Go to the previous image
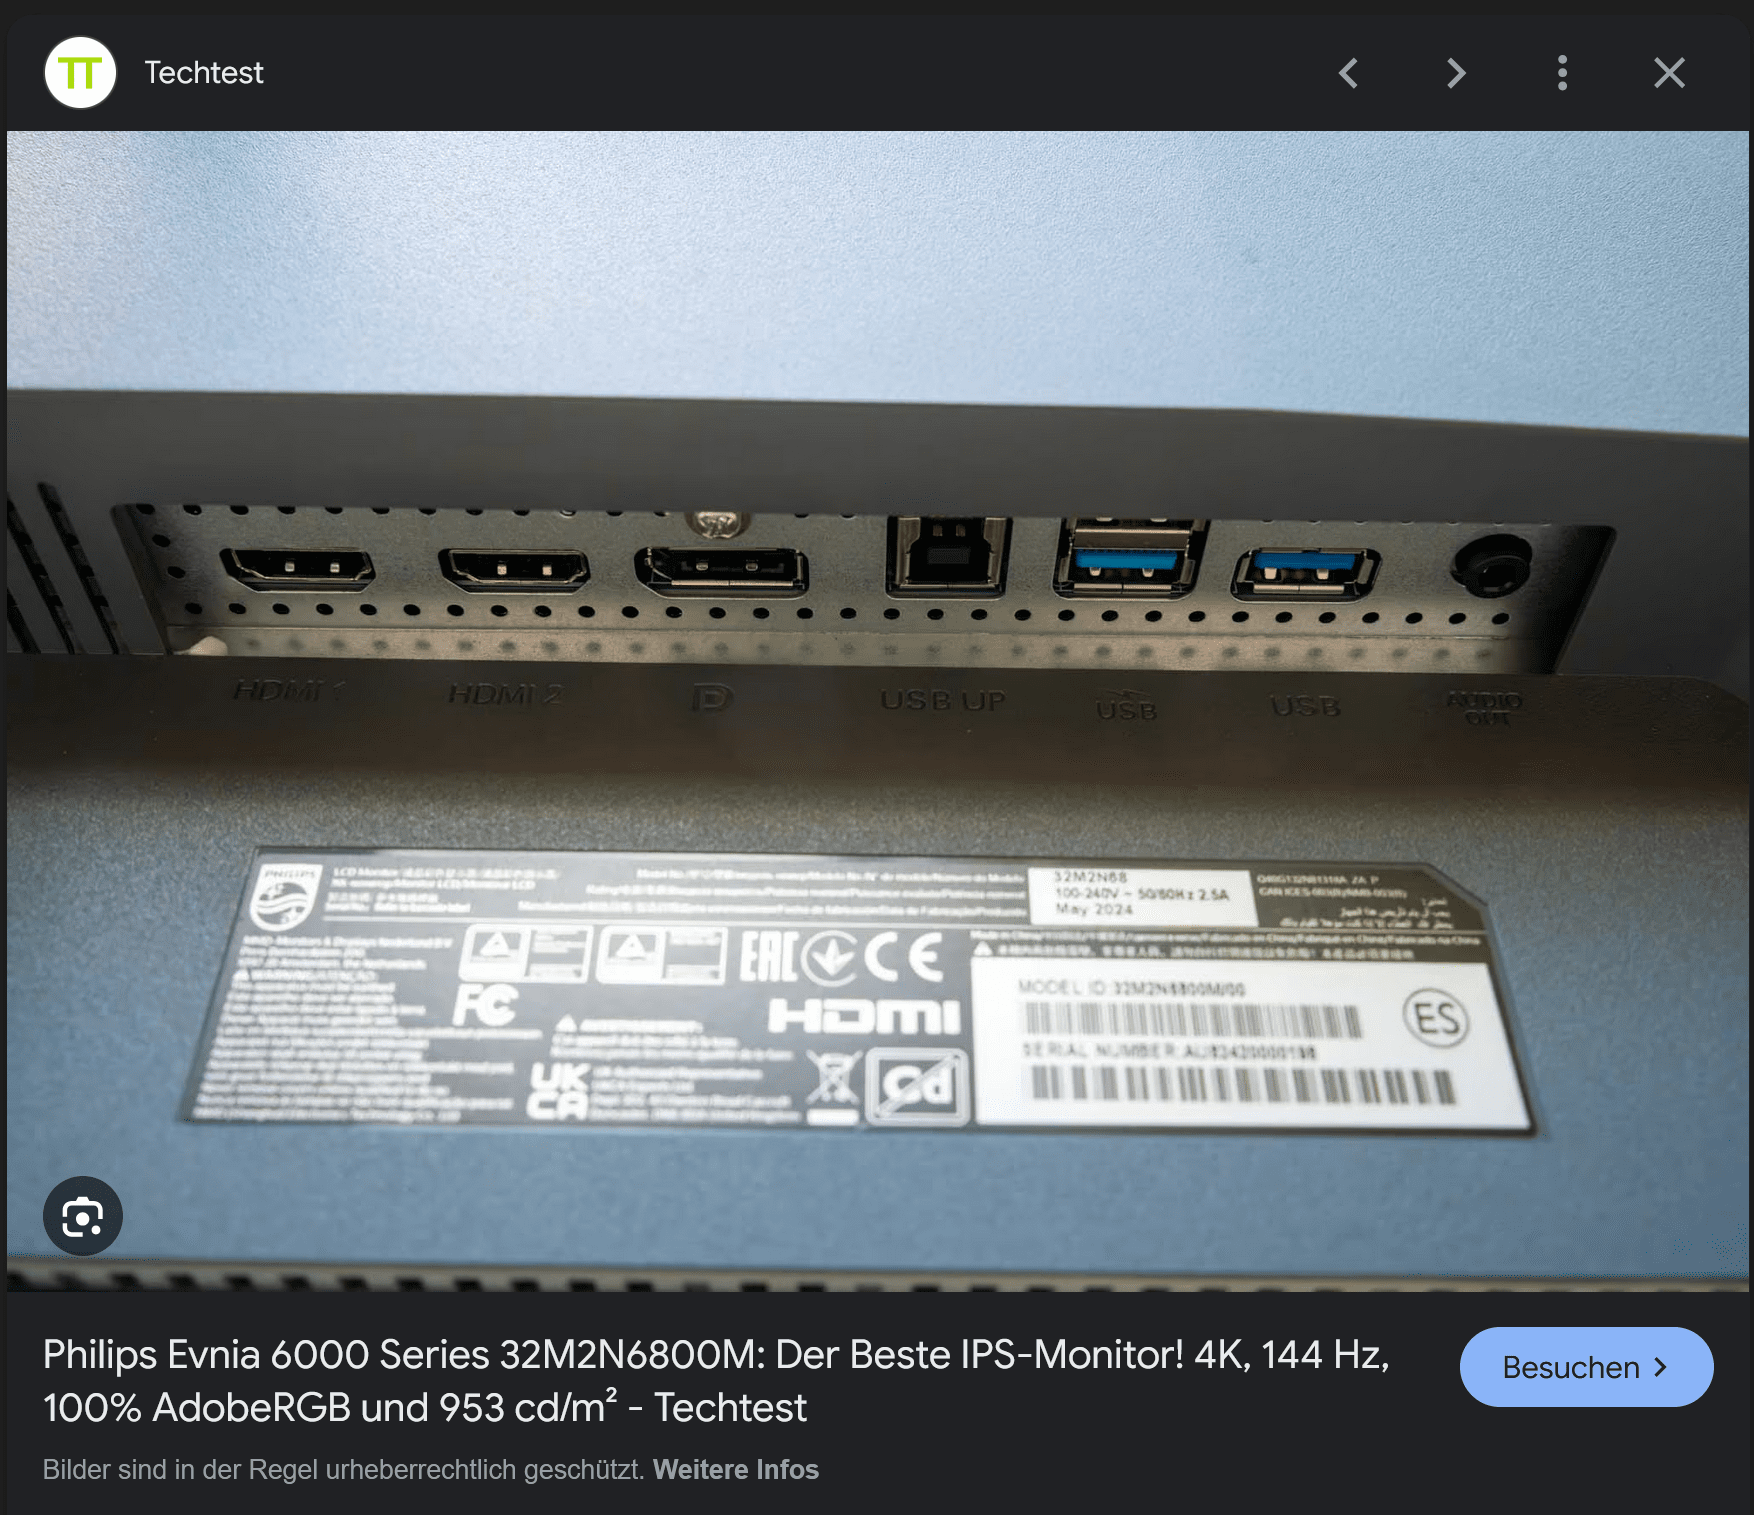This screenshot has height=1515, width=1754. 1349,73
